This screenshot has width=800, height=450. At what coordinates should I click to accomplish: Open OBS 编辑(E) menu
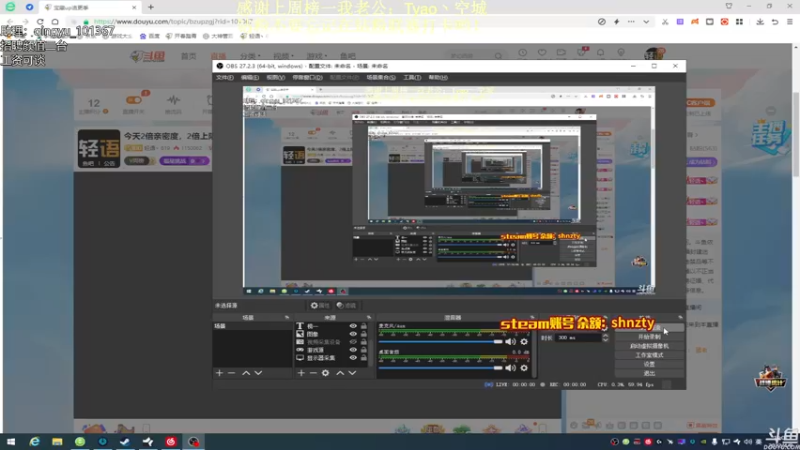tap(249, 78)
